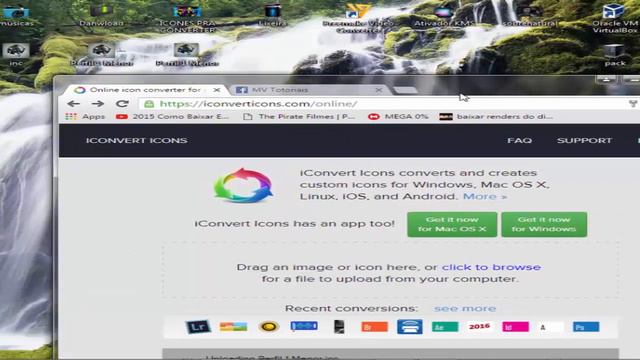This screenshot has width=640, height=360.
Task: Click the iconverticons.com address bar
Action: [380, 104]
